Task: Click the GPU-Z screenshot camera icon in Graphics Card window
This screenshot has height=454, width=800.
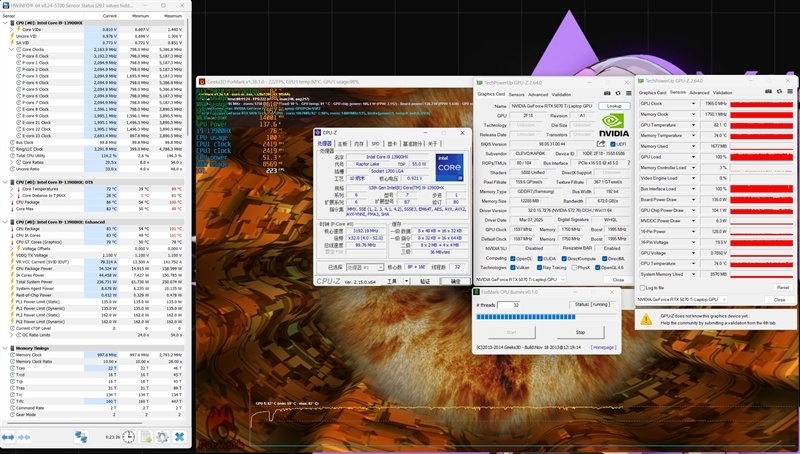Action: click(607, 94)
